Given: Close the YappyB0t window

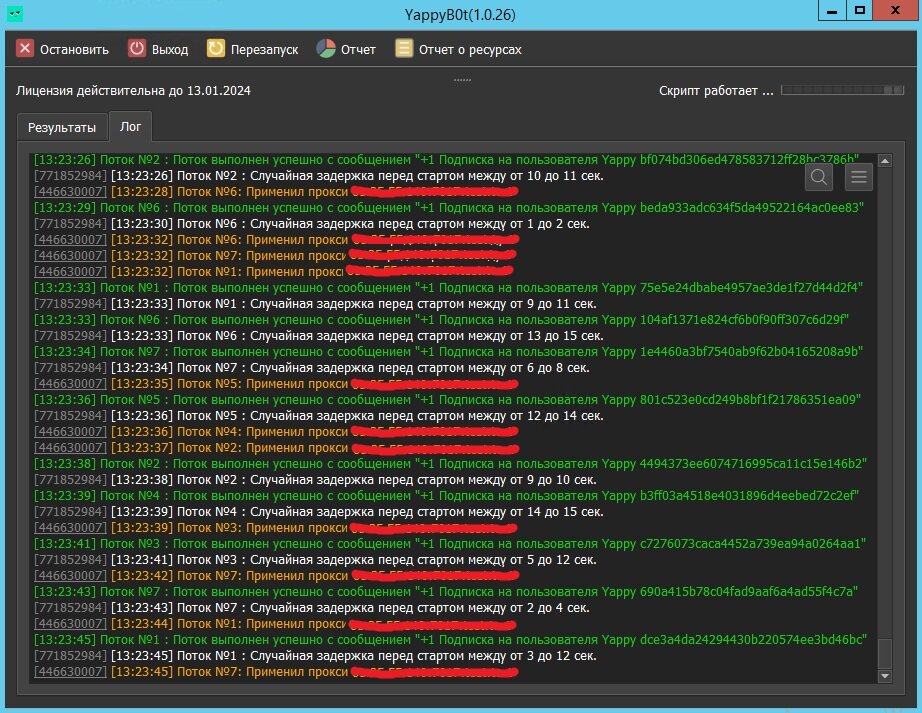Looking at the screenshot, I should 895,11.
